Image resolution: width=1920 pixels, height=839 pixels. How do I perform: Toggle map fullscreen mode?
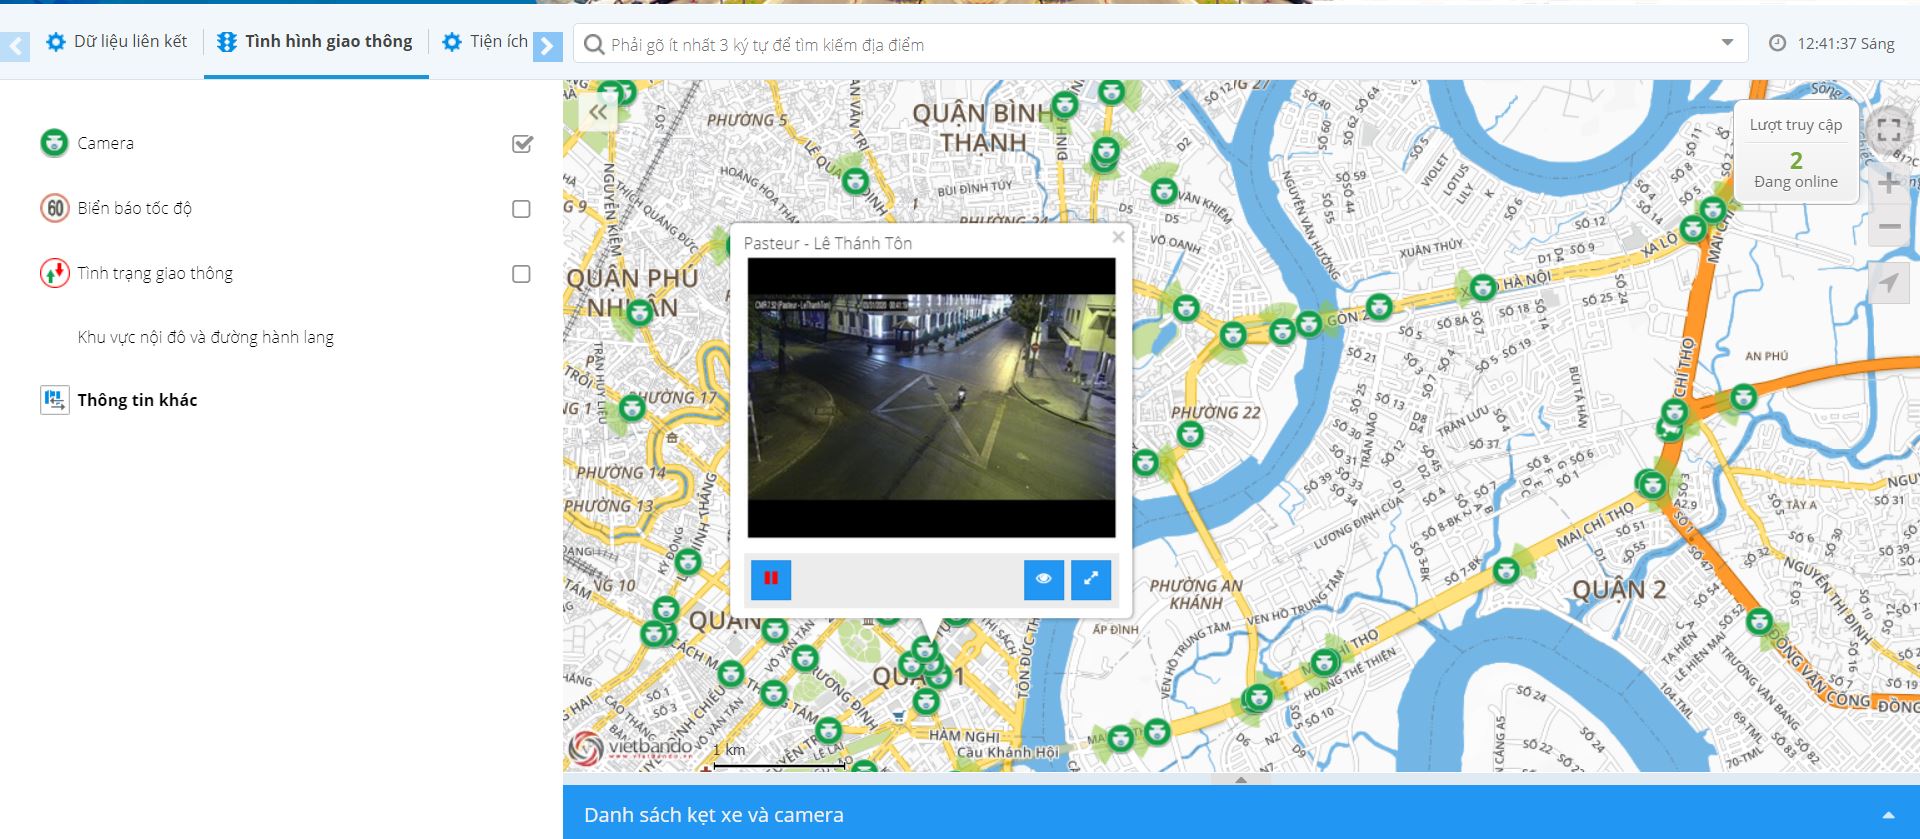[x=1888, y=130]
